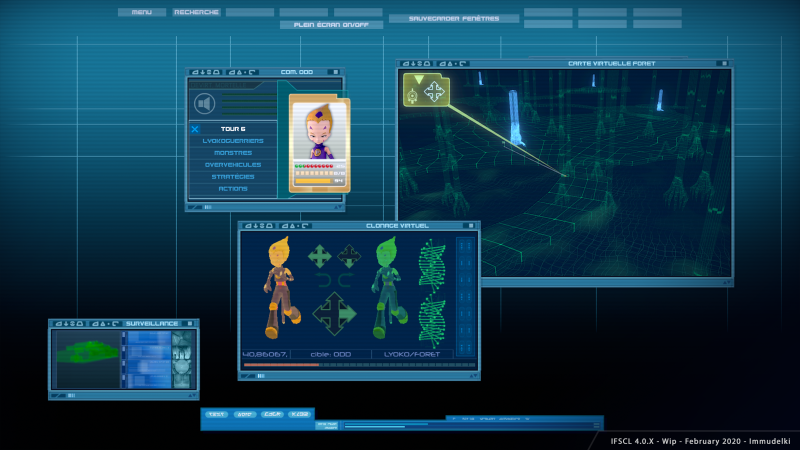Open the Lyokoguerriers menu entry
The width and height of the screenshot is (800, 450).
[233, 141]
